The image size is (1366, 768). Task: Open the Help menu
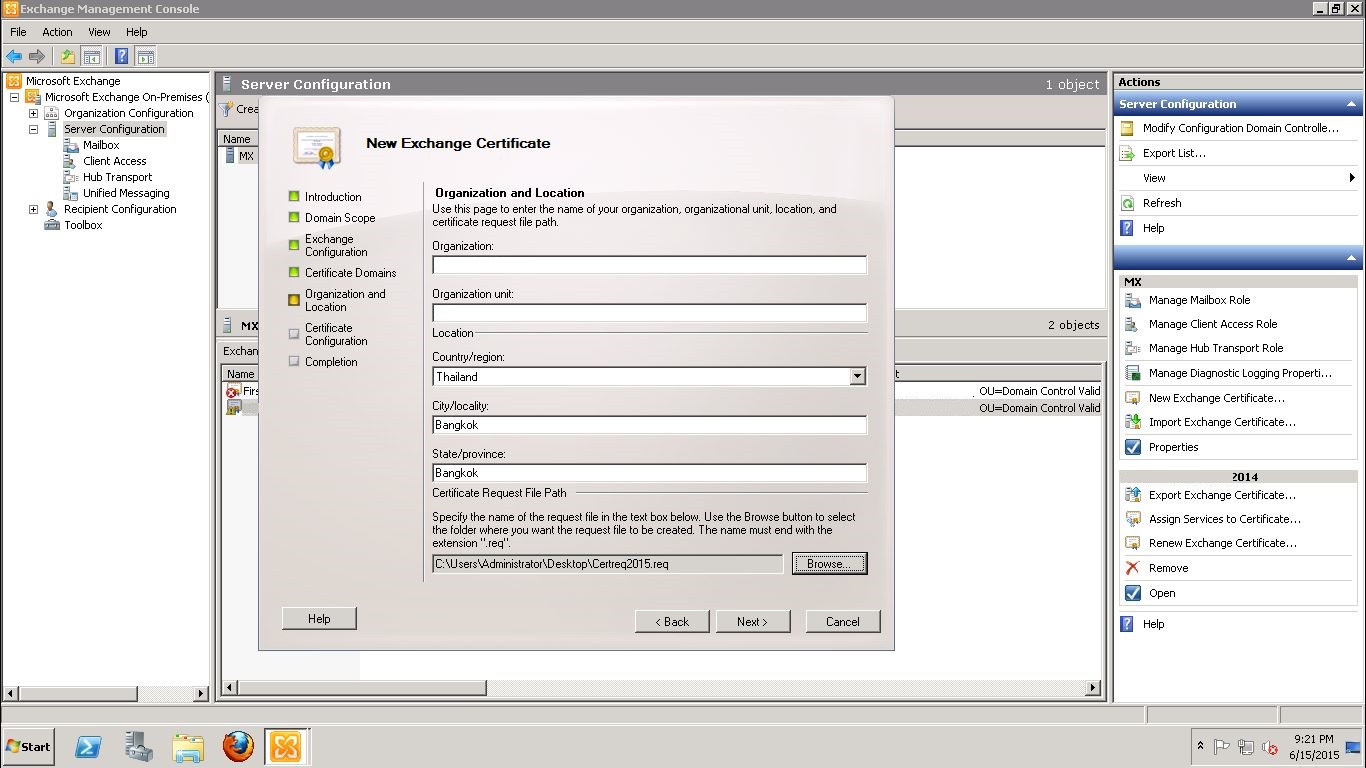(137, 32)
